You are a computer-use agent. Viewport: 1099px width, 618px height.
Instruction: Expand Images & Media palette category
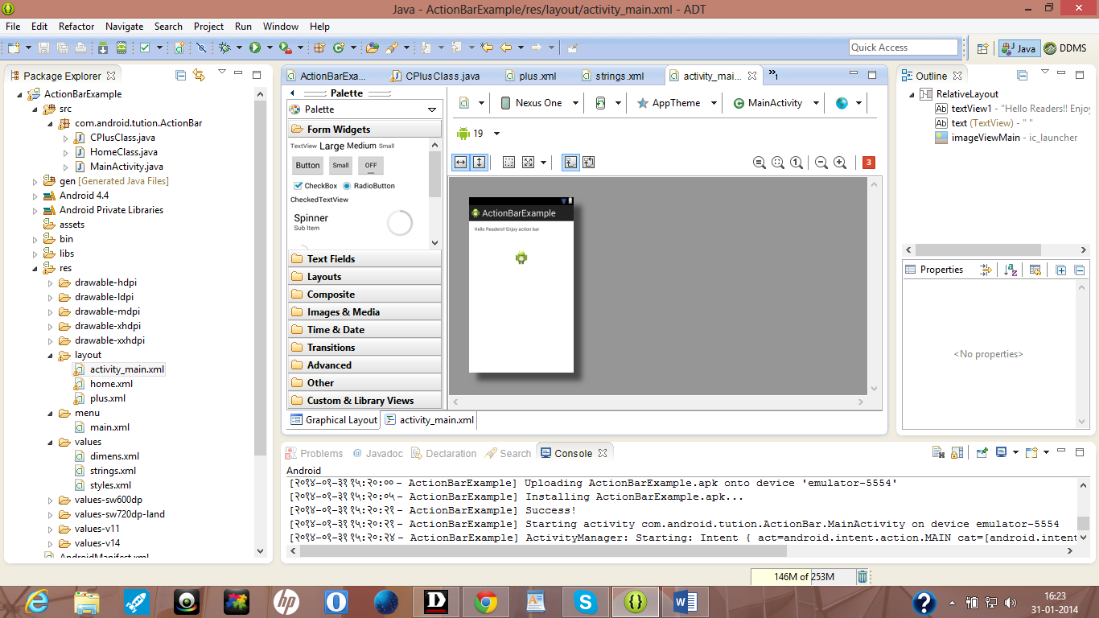364,312
